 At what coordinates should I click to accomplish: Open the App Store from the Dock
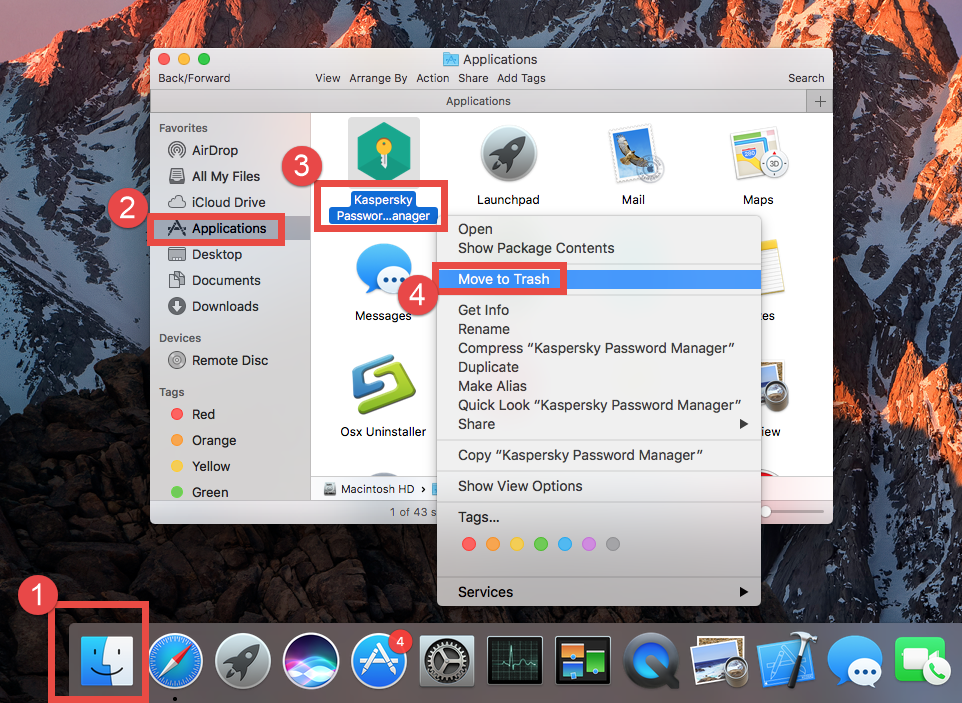click(x=378, y=660)
